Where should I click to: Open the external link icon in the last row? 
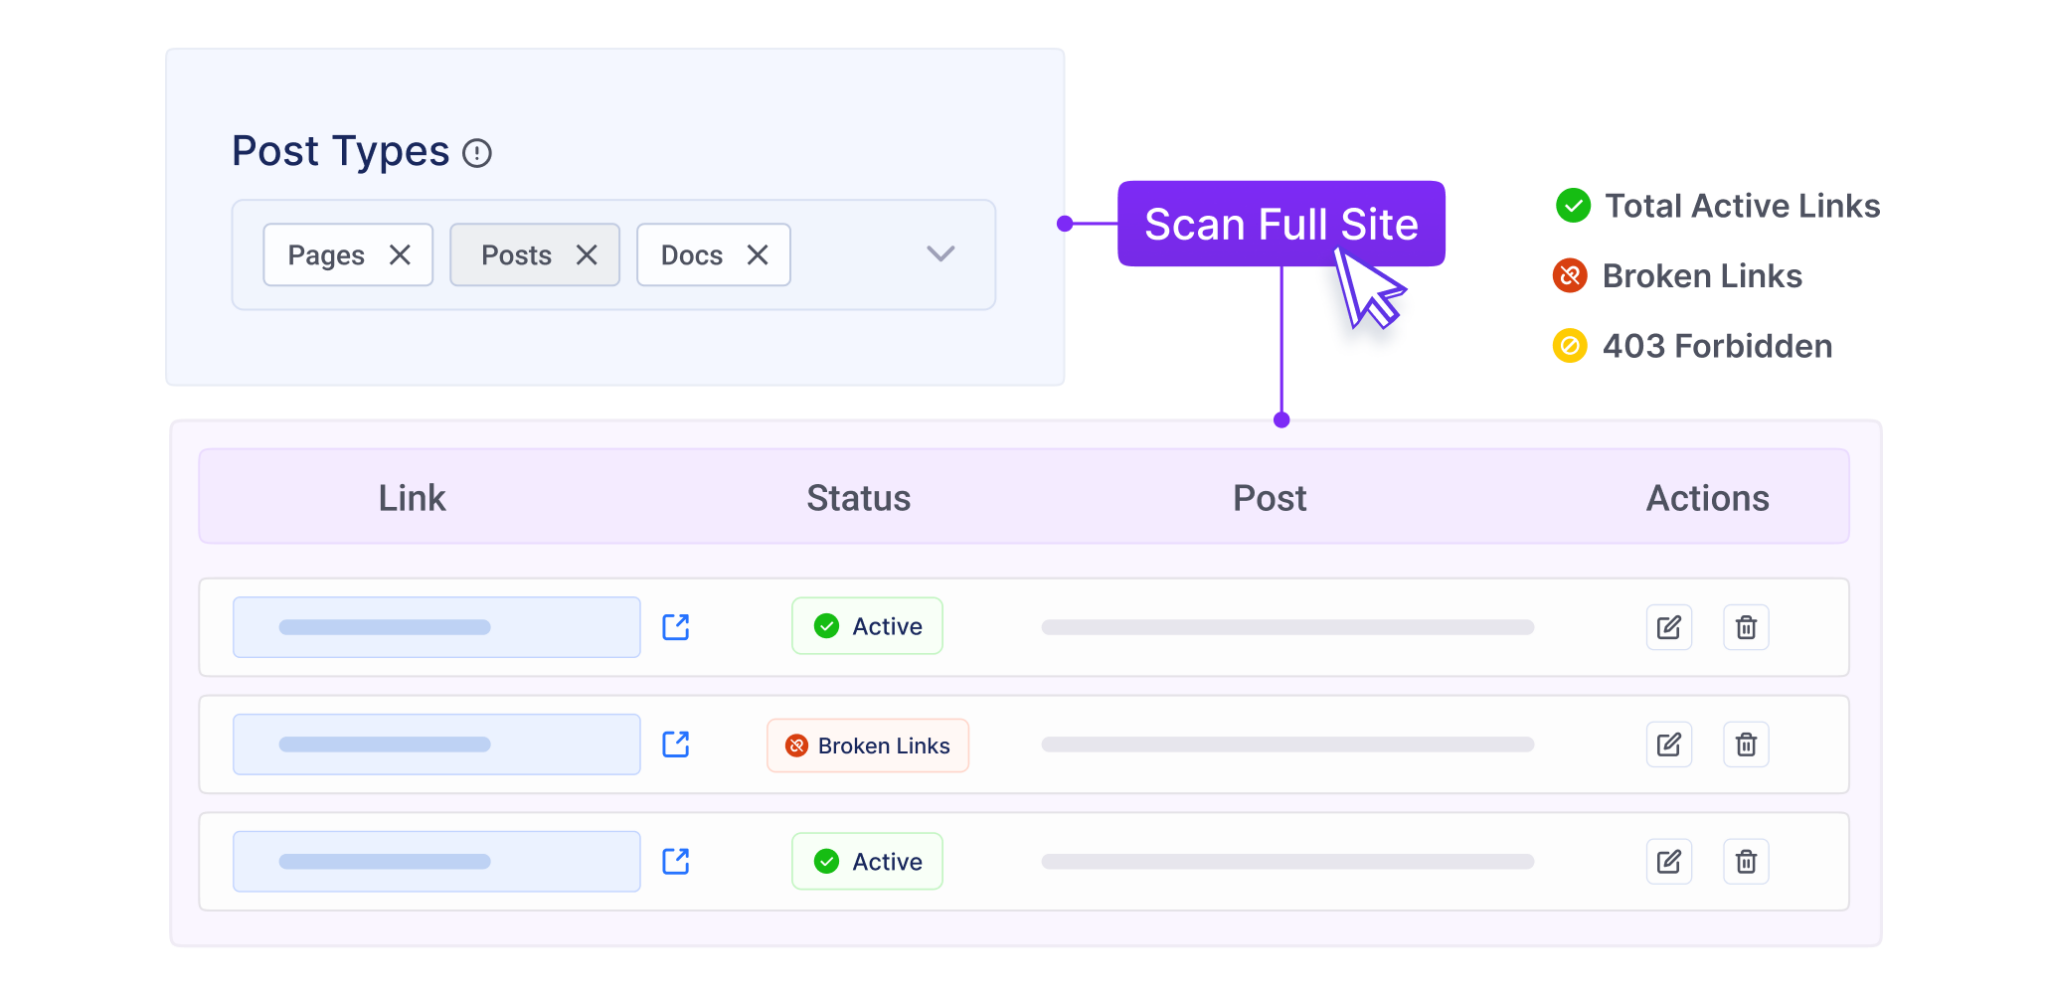pyautogui.click(x=675, y=861)
